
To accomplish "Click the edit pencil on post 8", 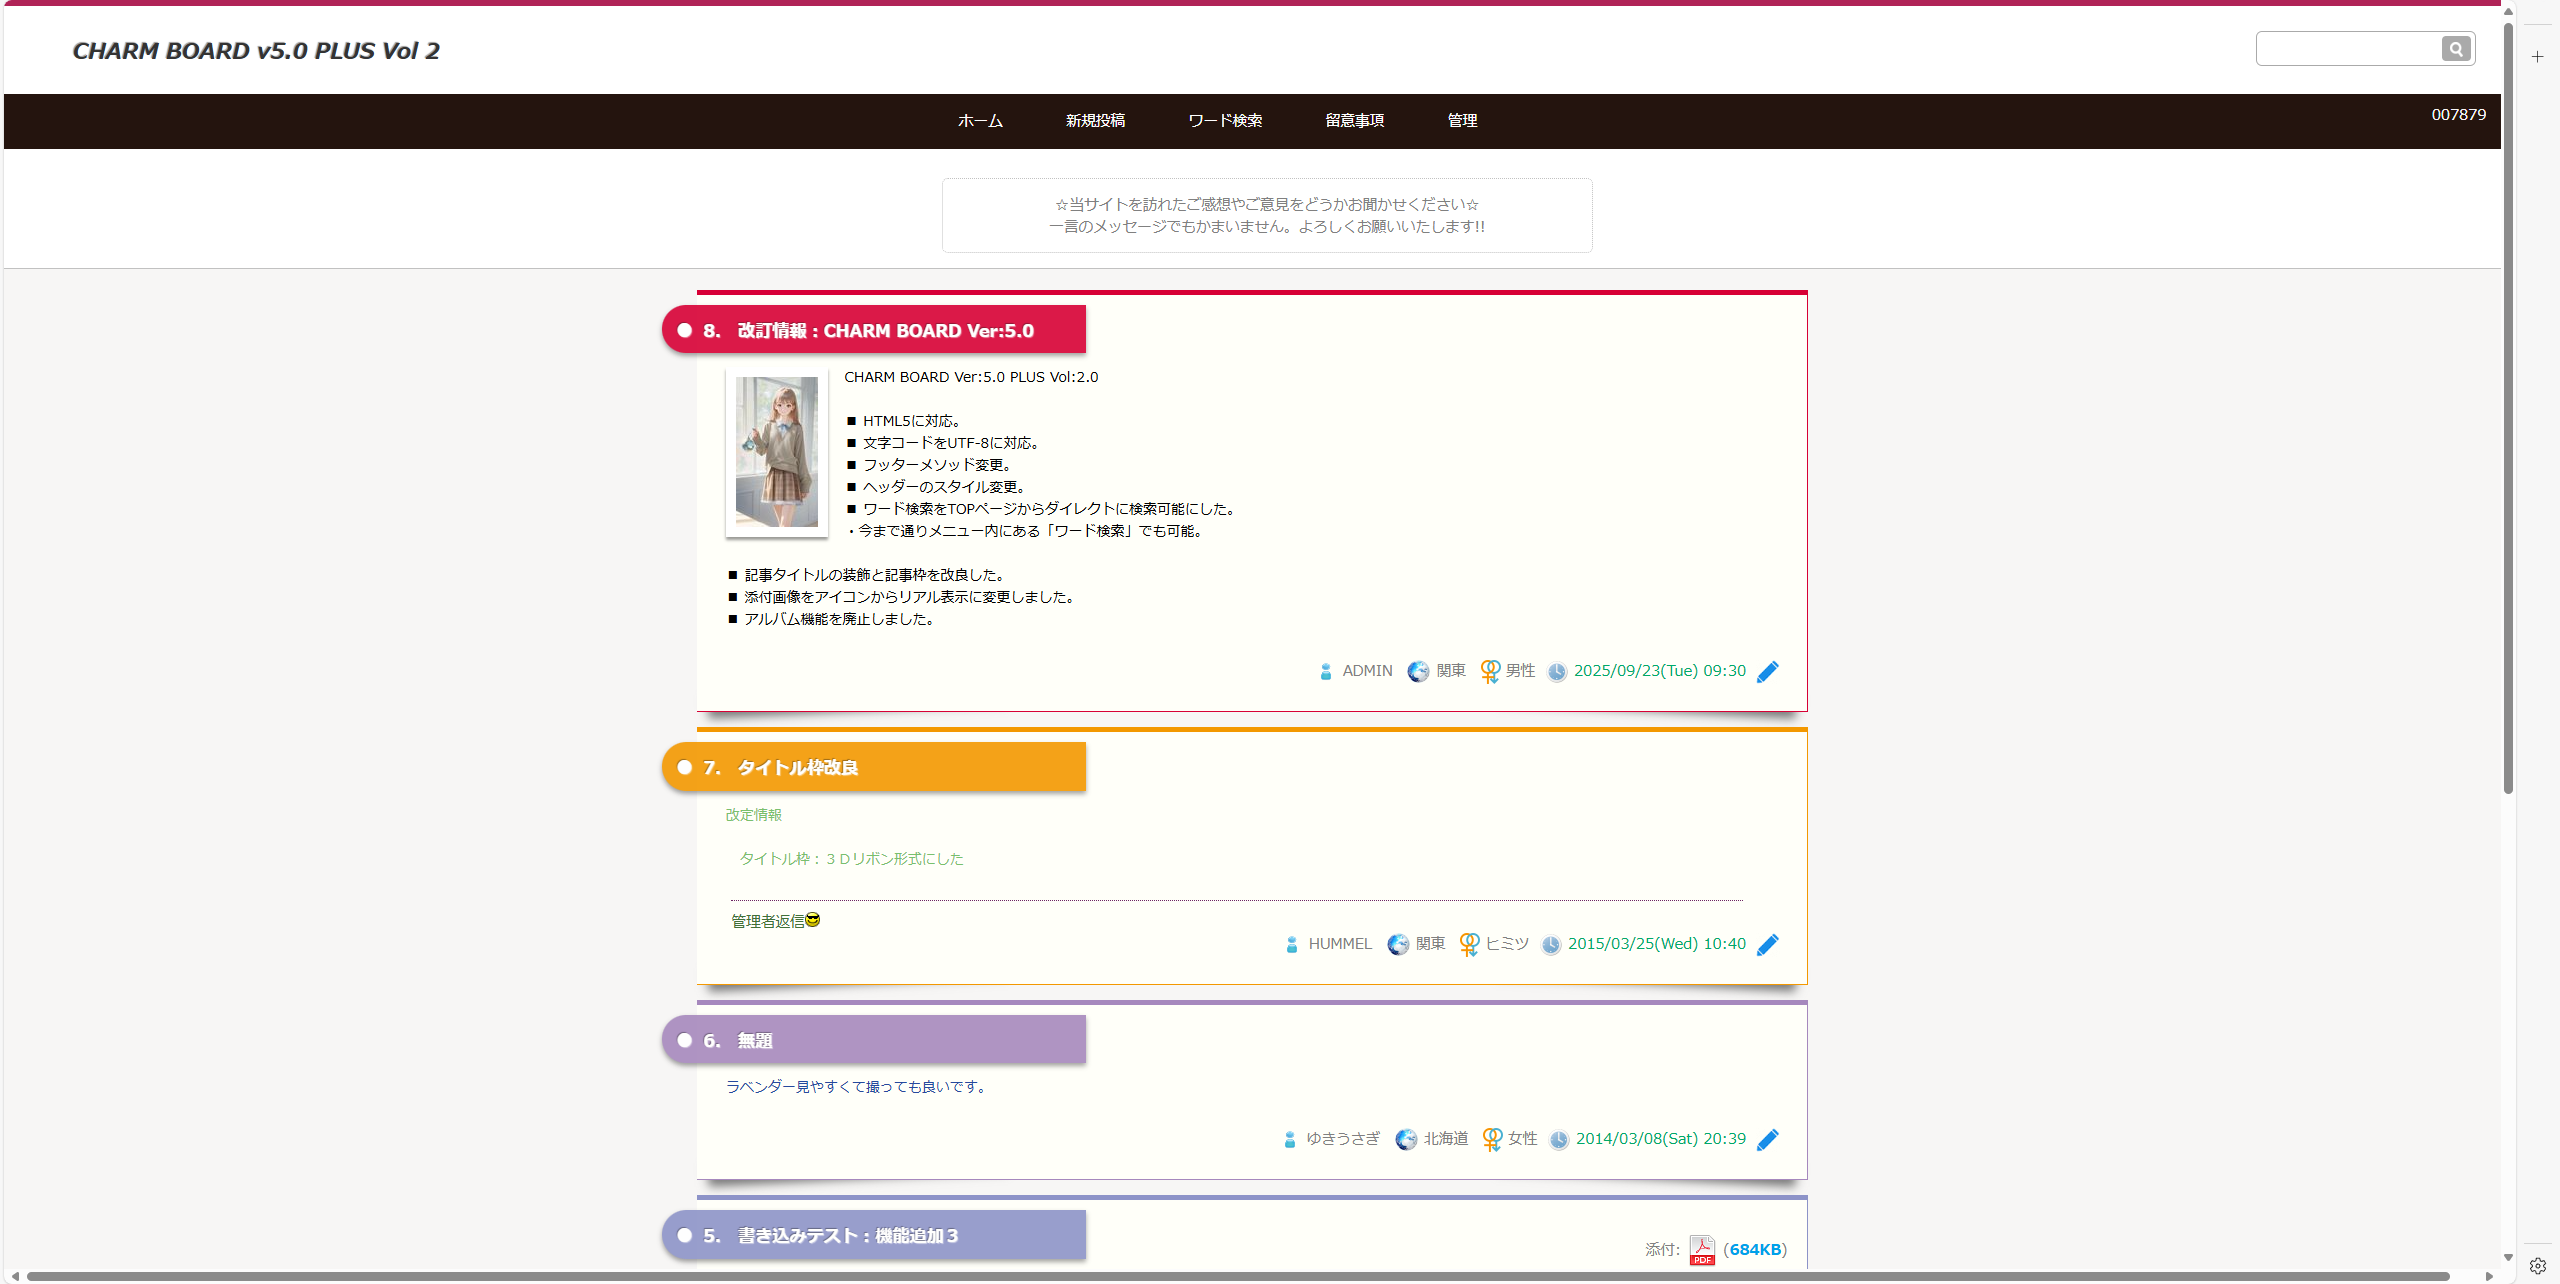I will click(x=1768, y=672).
